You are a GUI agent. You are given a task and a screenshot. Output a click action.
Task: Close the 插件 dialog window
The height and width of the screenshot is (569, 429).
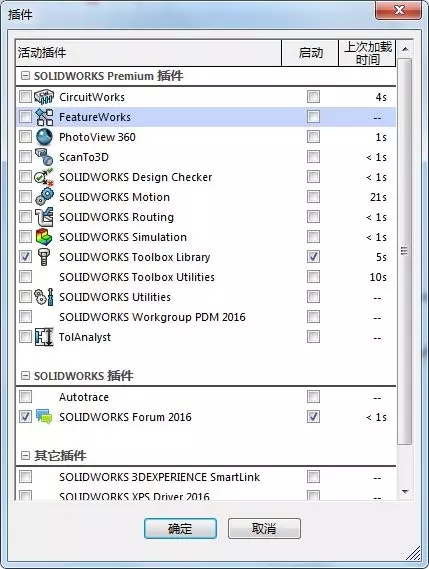pos(399,10)
